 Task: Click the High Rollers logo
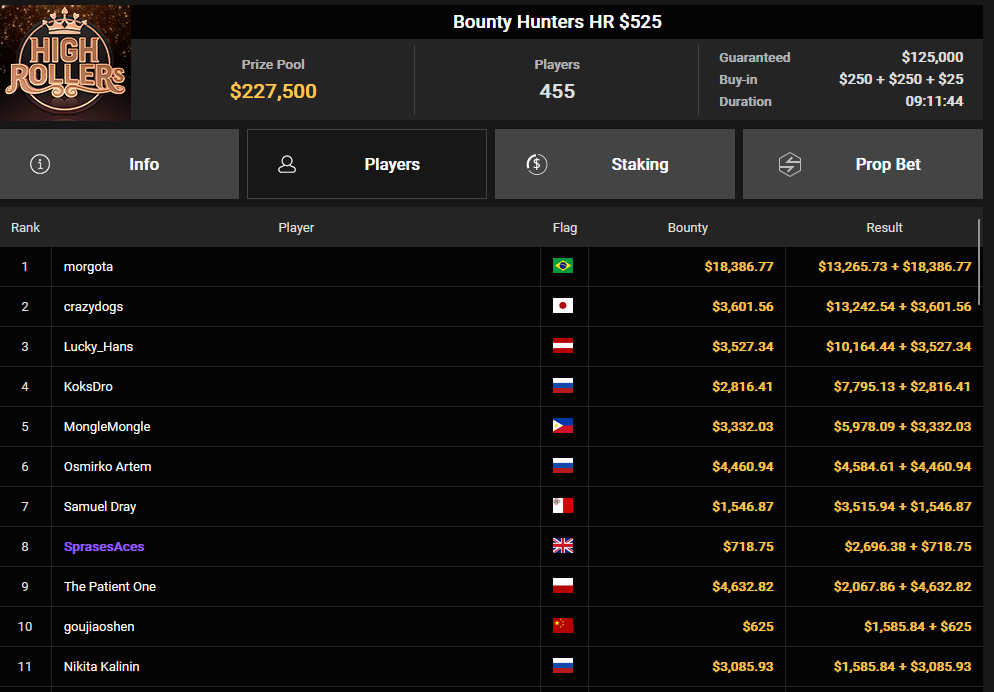[65, 62]
